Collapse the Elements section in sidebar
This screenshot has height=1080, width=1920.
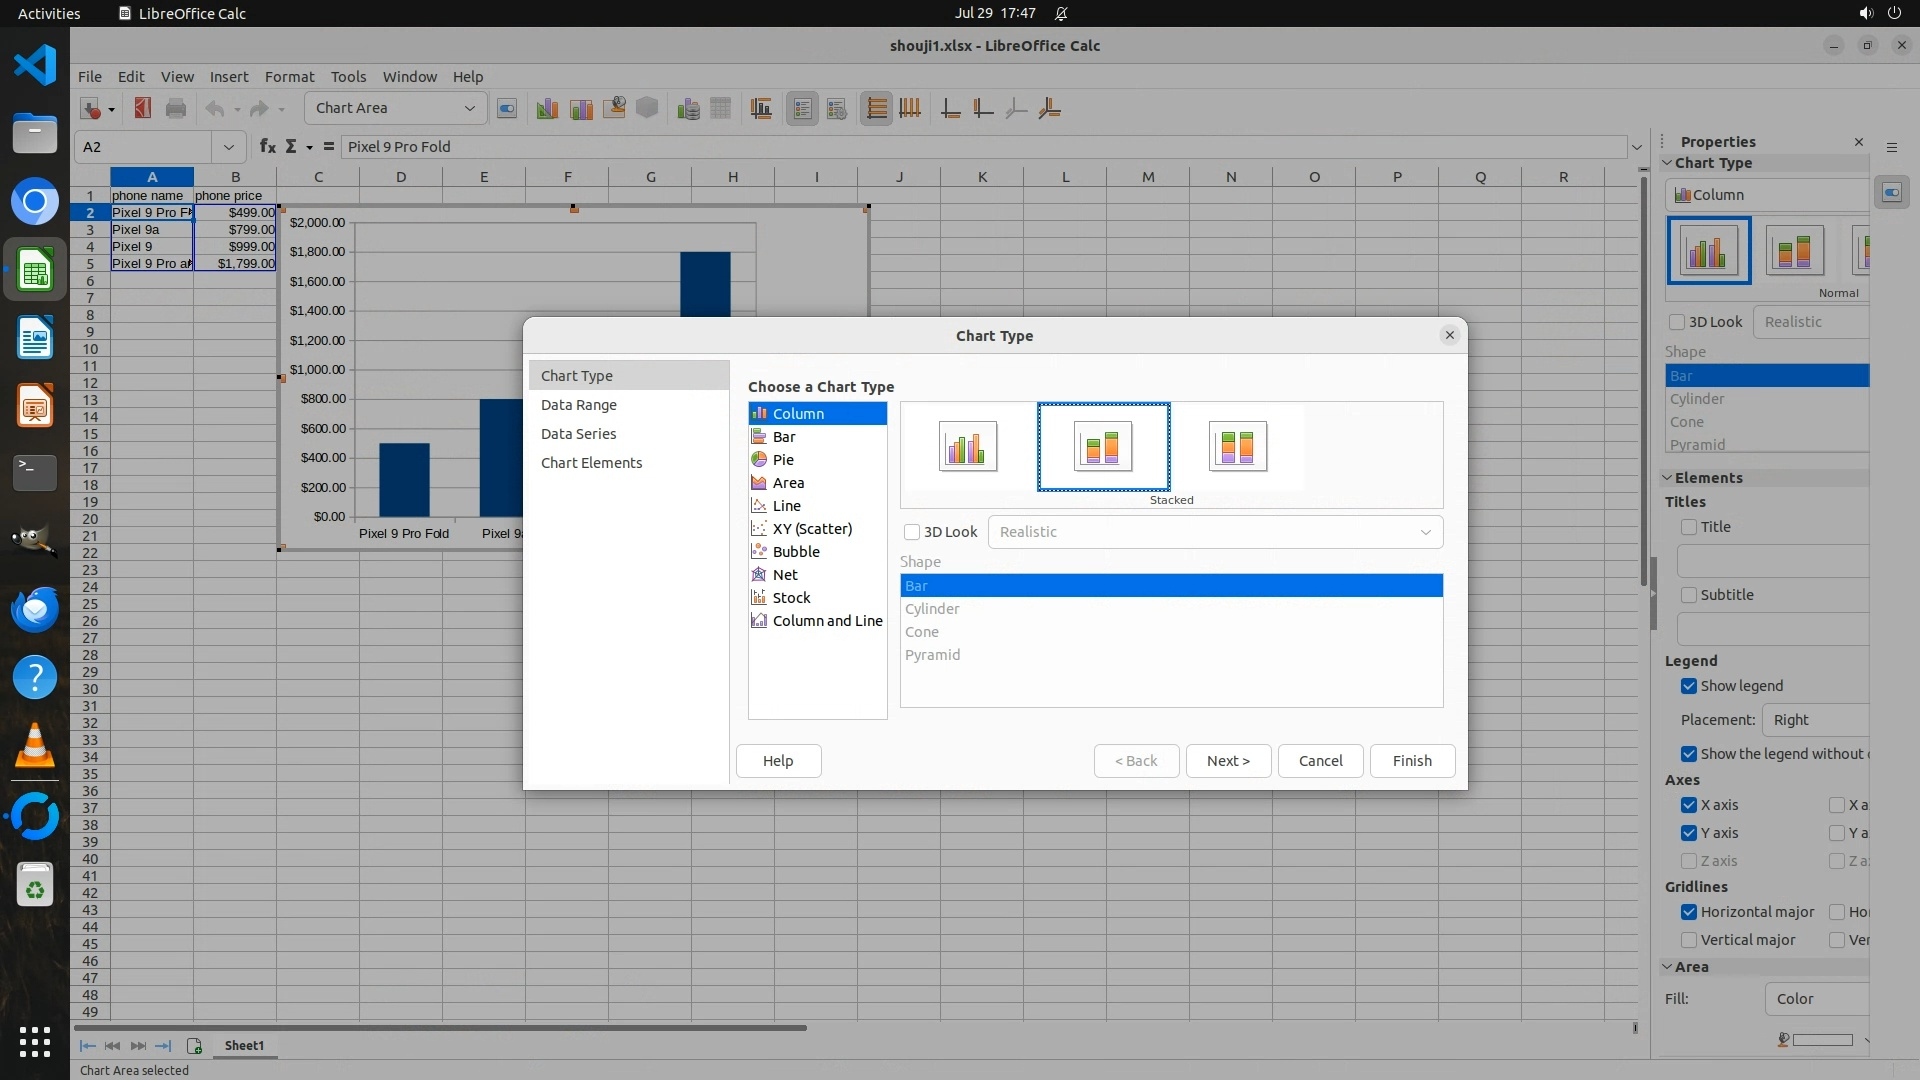[x=1668, y=478]
